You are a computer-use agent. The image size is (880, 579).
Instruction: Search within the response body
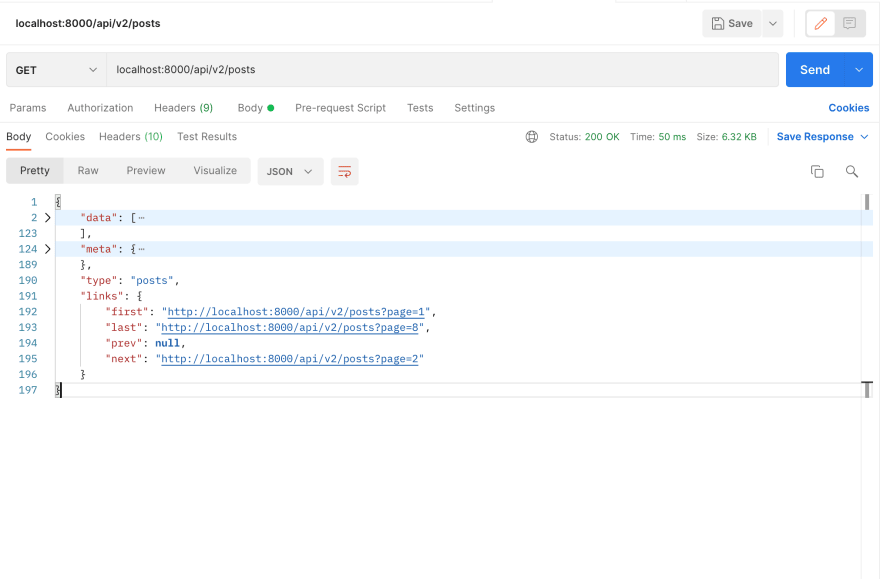(x=851, y=170)
